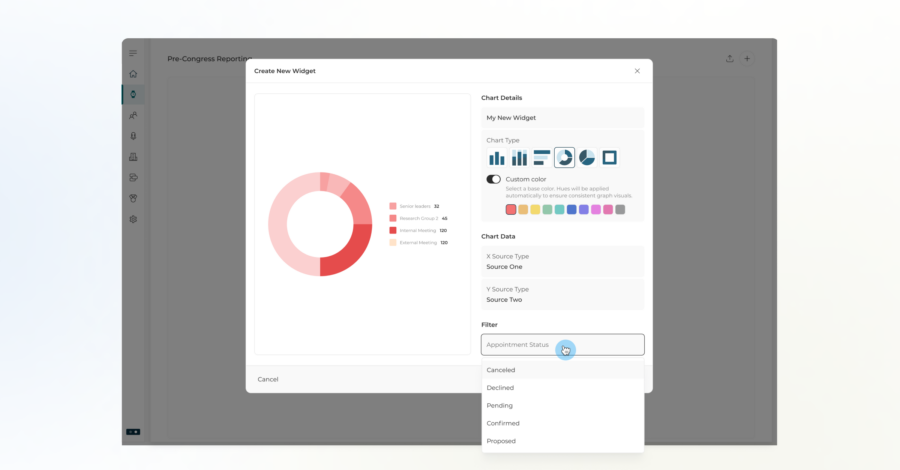This screenshot has height=470, width=900.
Task: Select the donut chart type
Action: [x=564, y=157]
